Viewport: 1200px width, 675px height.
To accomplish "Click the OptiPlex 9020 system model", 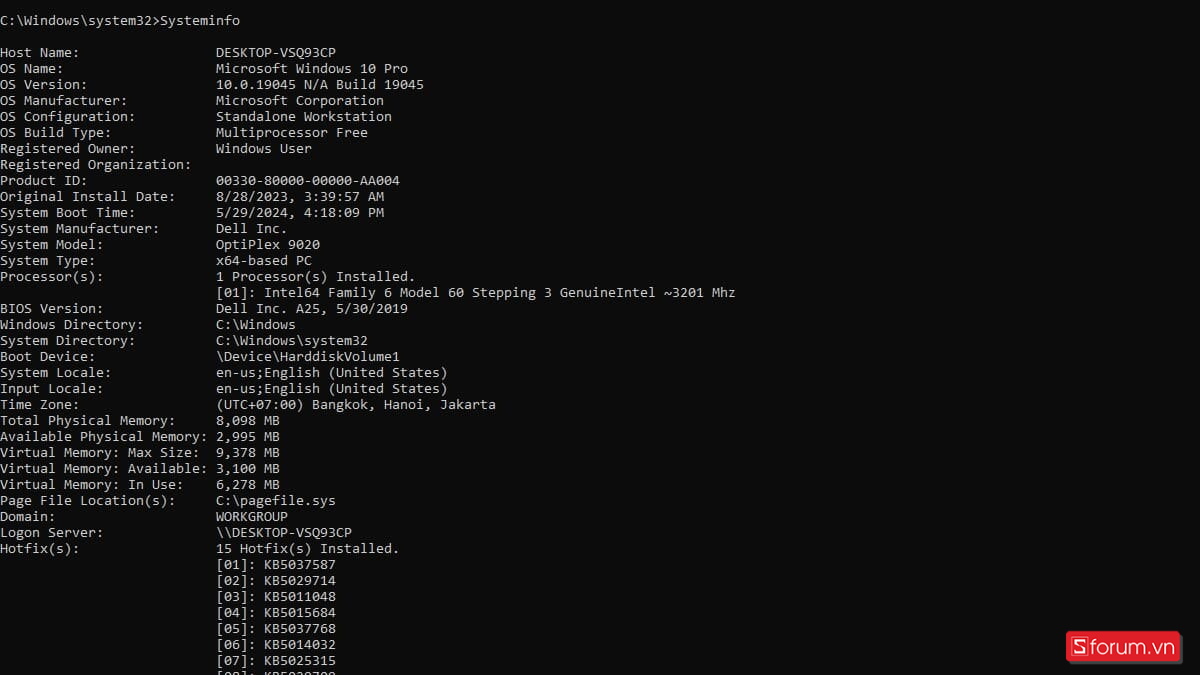I will 268,245.
